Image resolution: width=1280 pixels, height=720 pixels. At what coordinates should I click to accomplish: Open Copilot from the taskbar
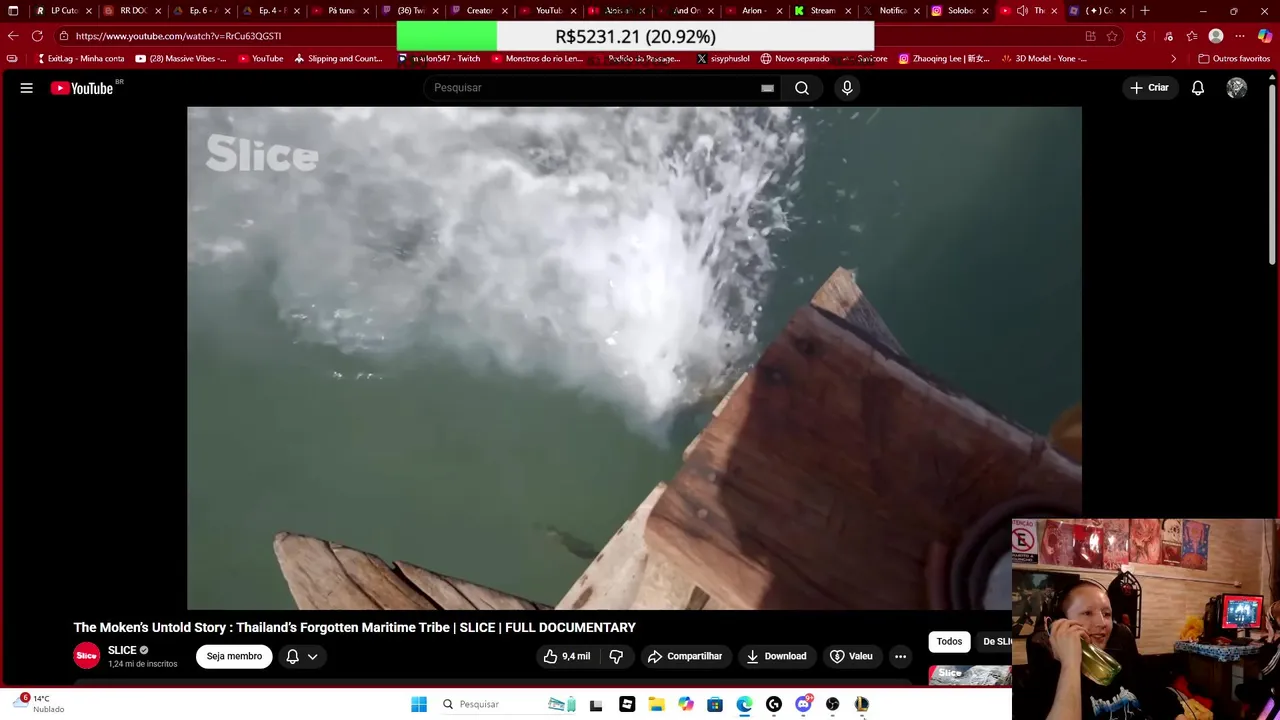pyautogui.click(x=686, y=704)
